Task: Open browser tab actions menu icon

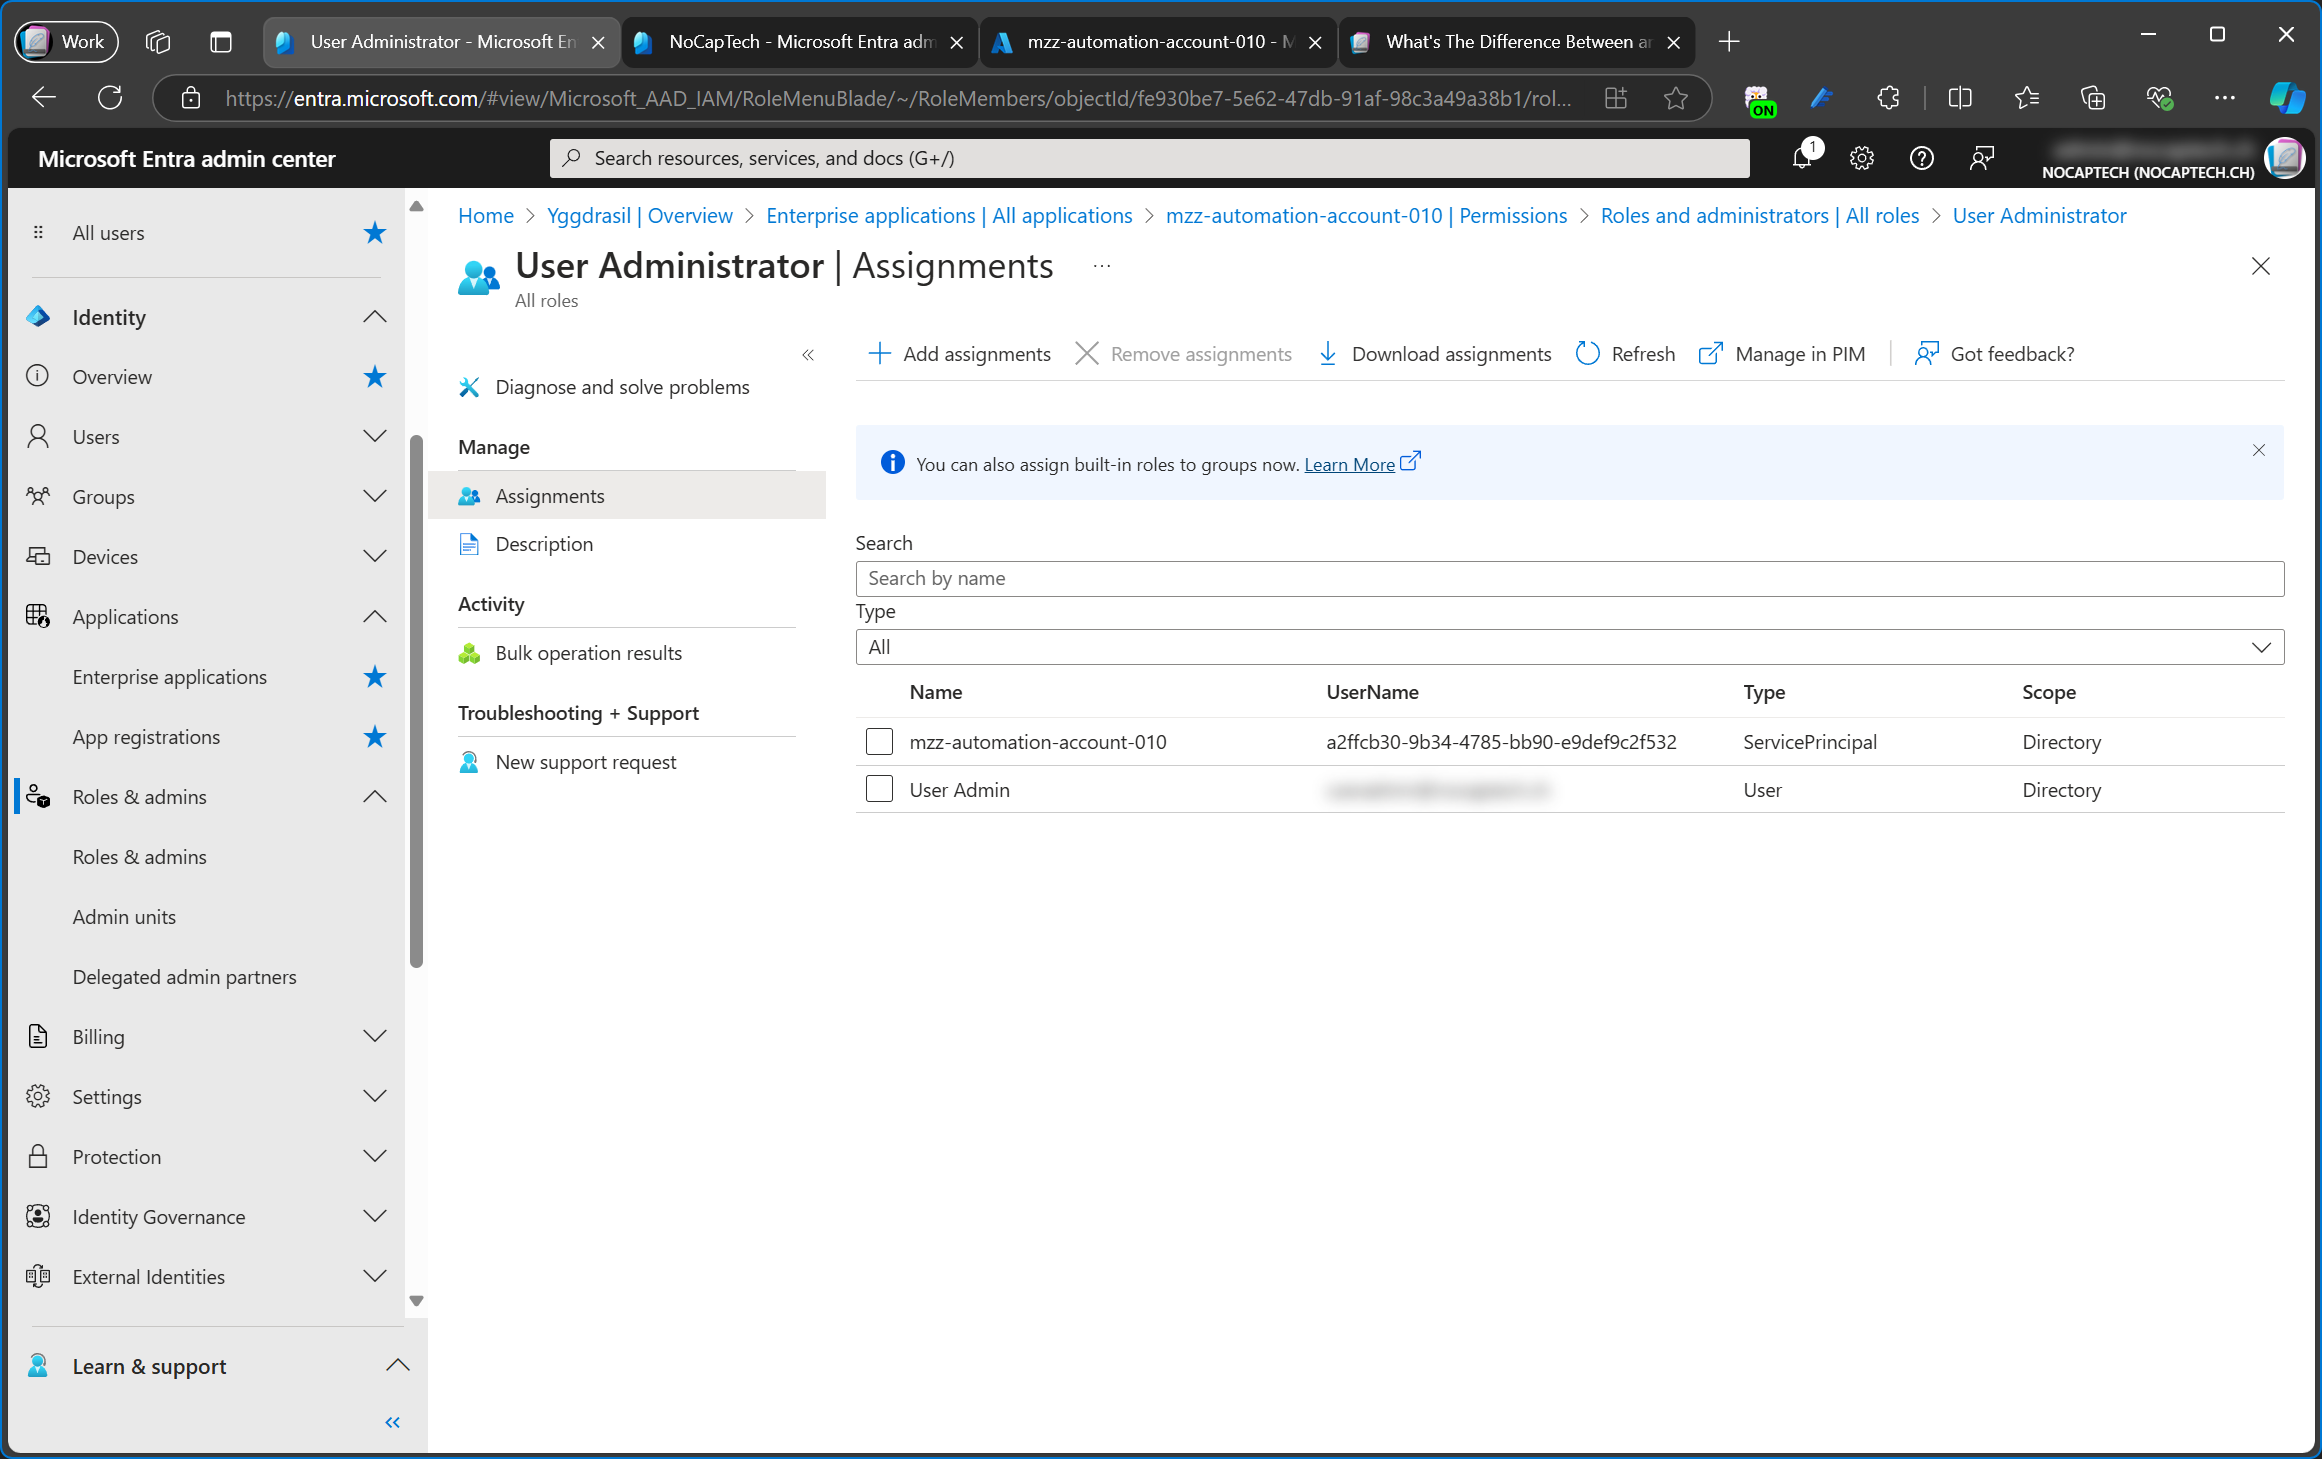Action: coord(220,42)
